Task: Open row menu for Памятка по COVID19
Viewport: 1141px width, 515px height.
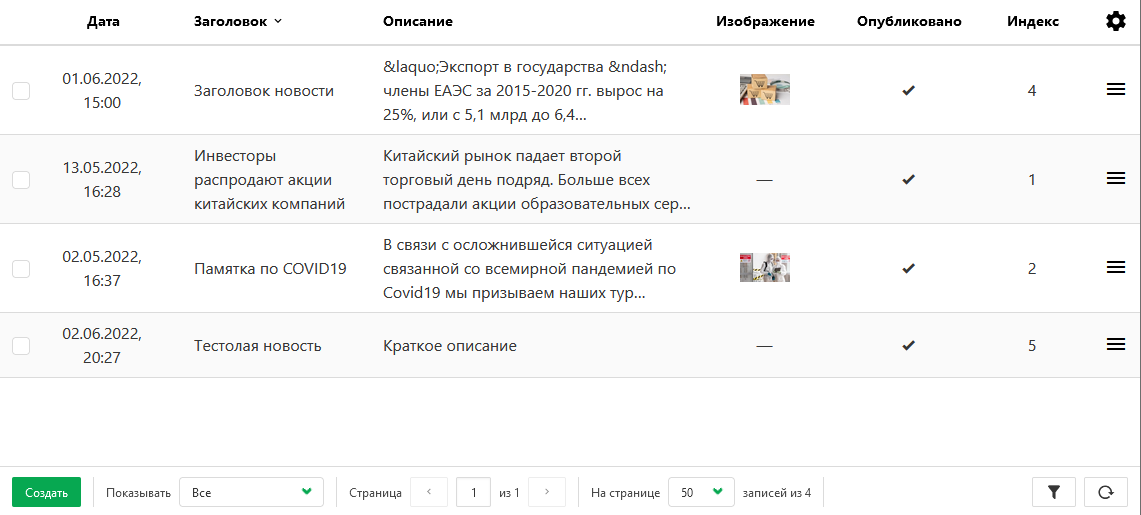Action: [1116, 268]
